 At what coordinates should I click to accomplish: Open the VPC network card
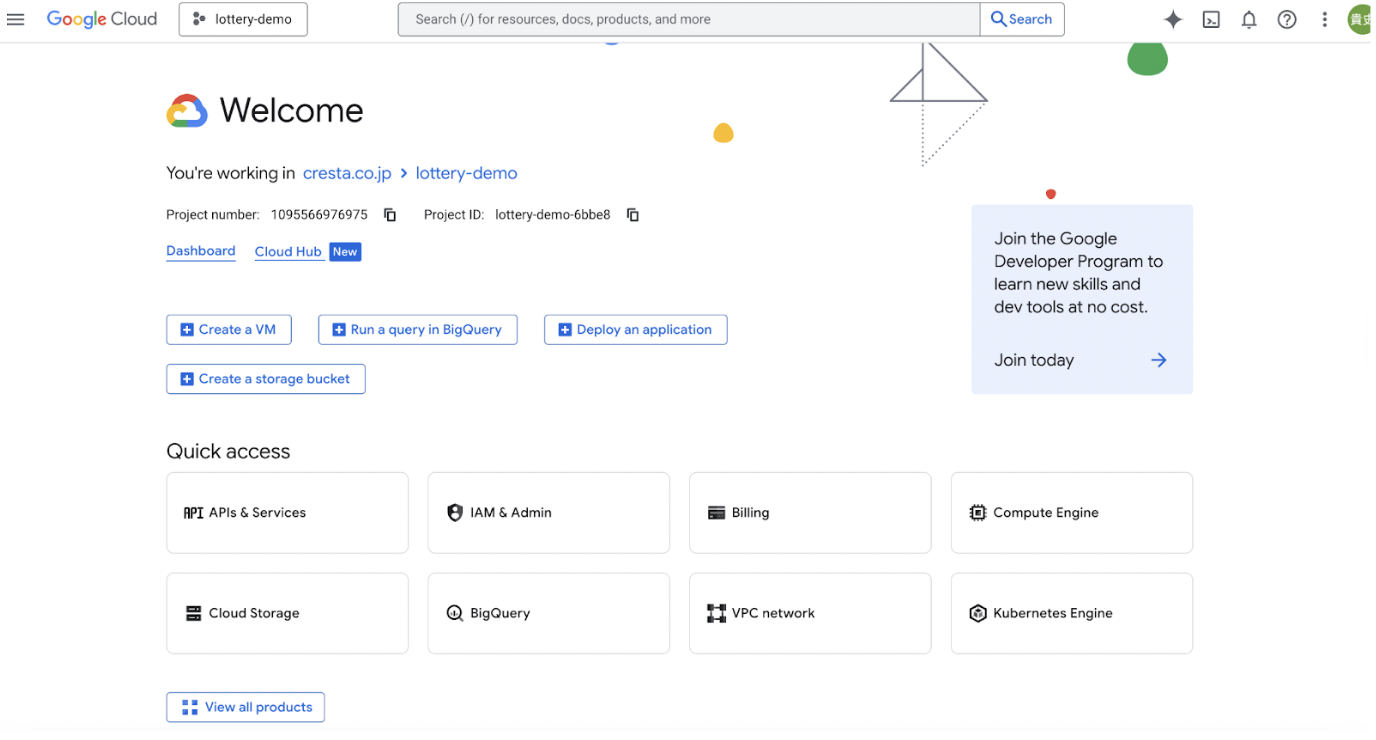[x=810, y=614]
